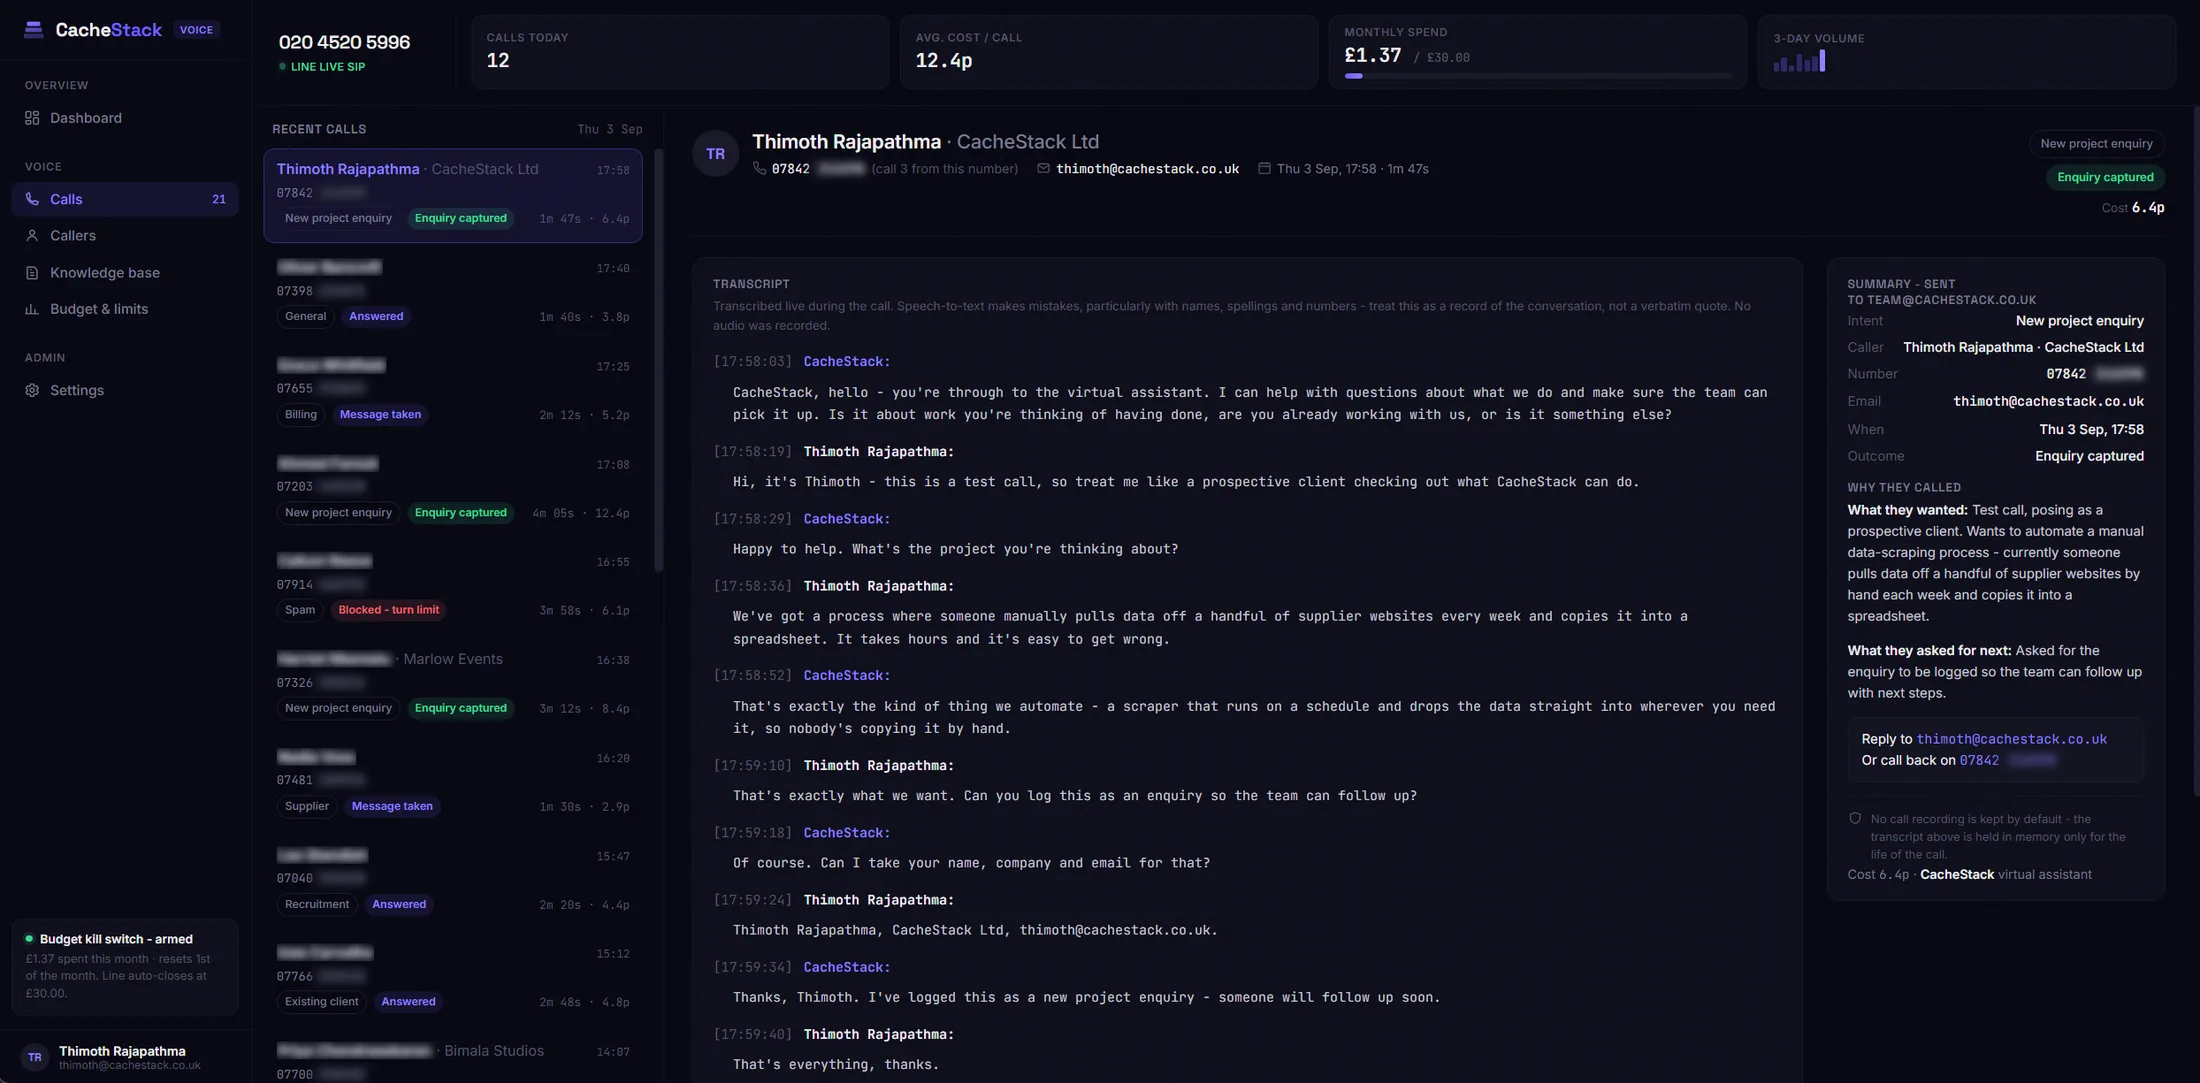Open the Callers section
This screenshot has height=1083, width=2200.
125,236
